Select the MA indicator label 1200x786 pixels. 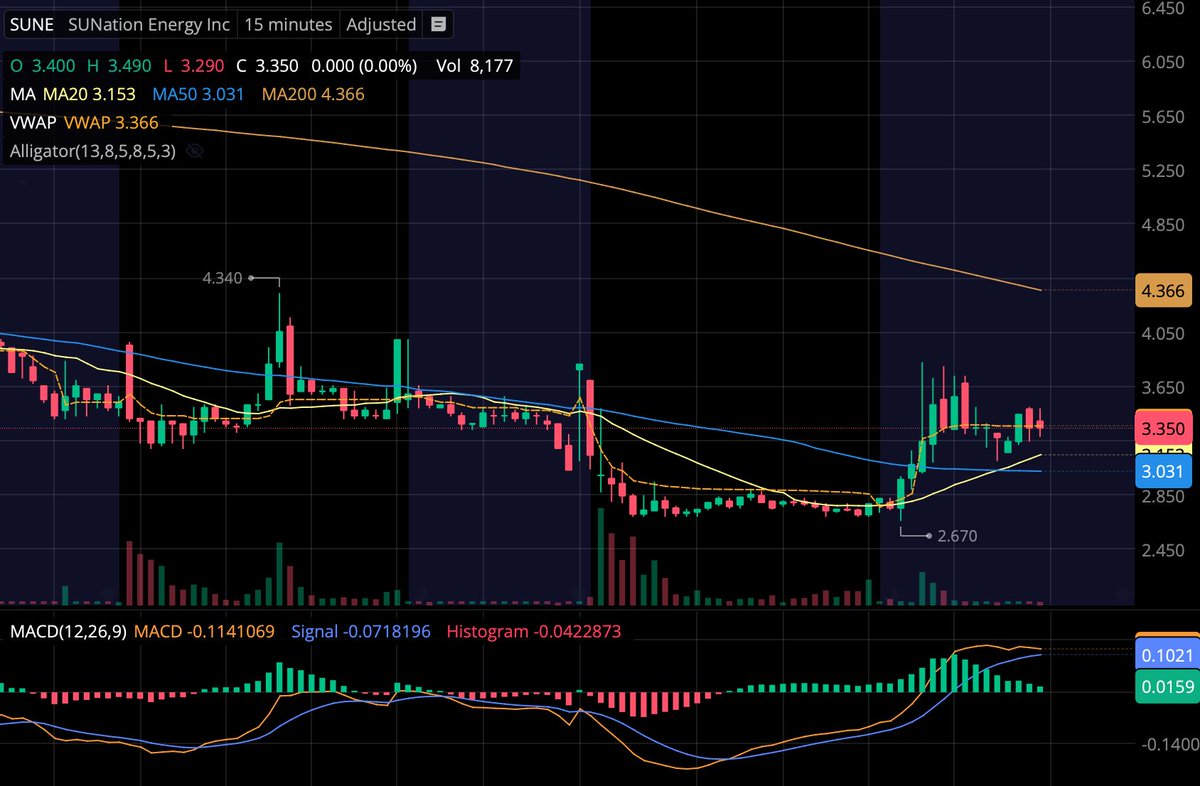[22, 94]
